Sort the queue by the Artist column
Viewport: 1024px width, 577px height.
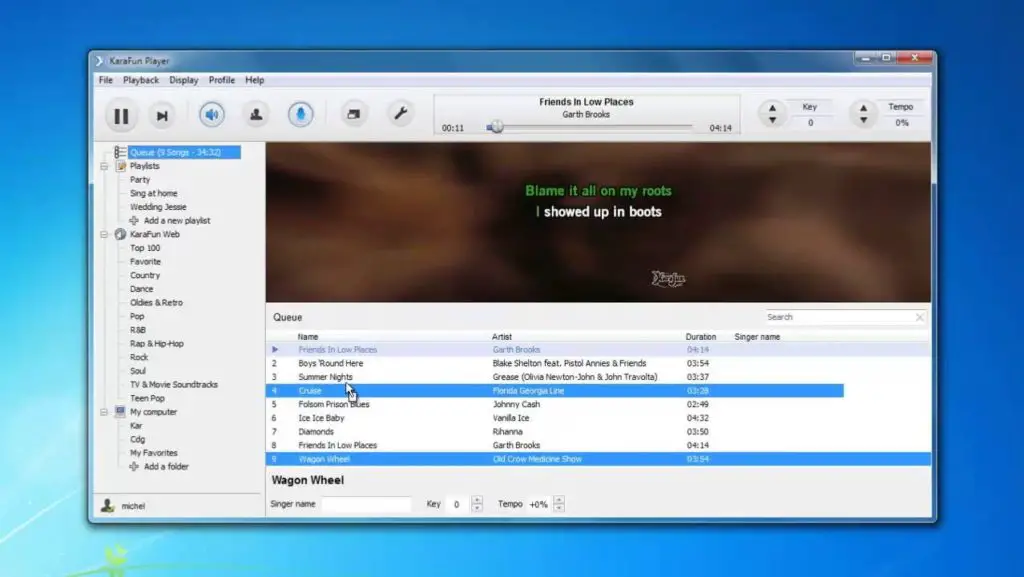pos(502,337)
